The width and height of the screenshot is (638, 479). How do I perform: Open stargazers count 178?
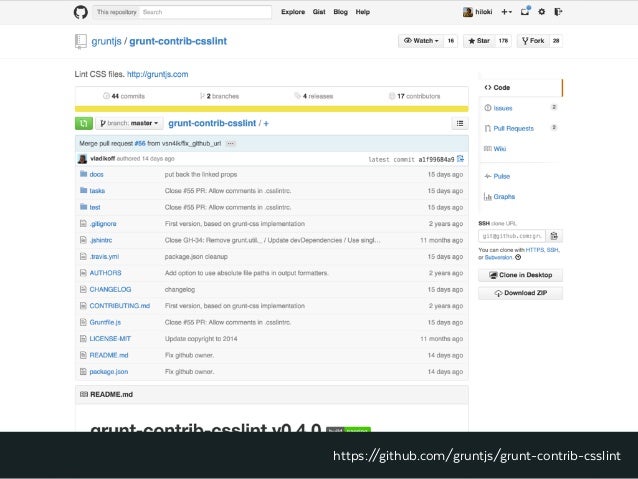[503, 41]
